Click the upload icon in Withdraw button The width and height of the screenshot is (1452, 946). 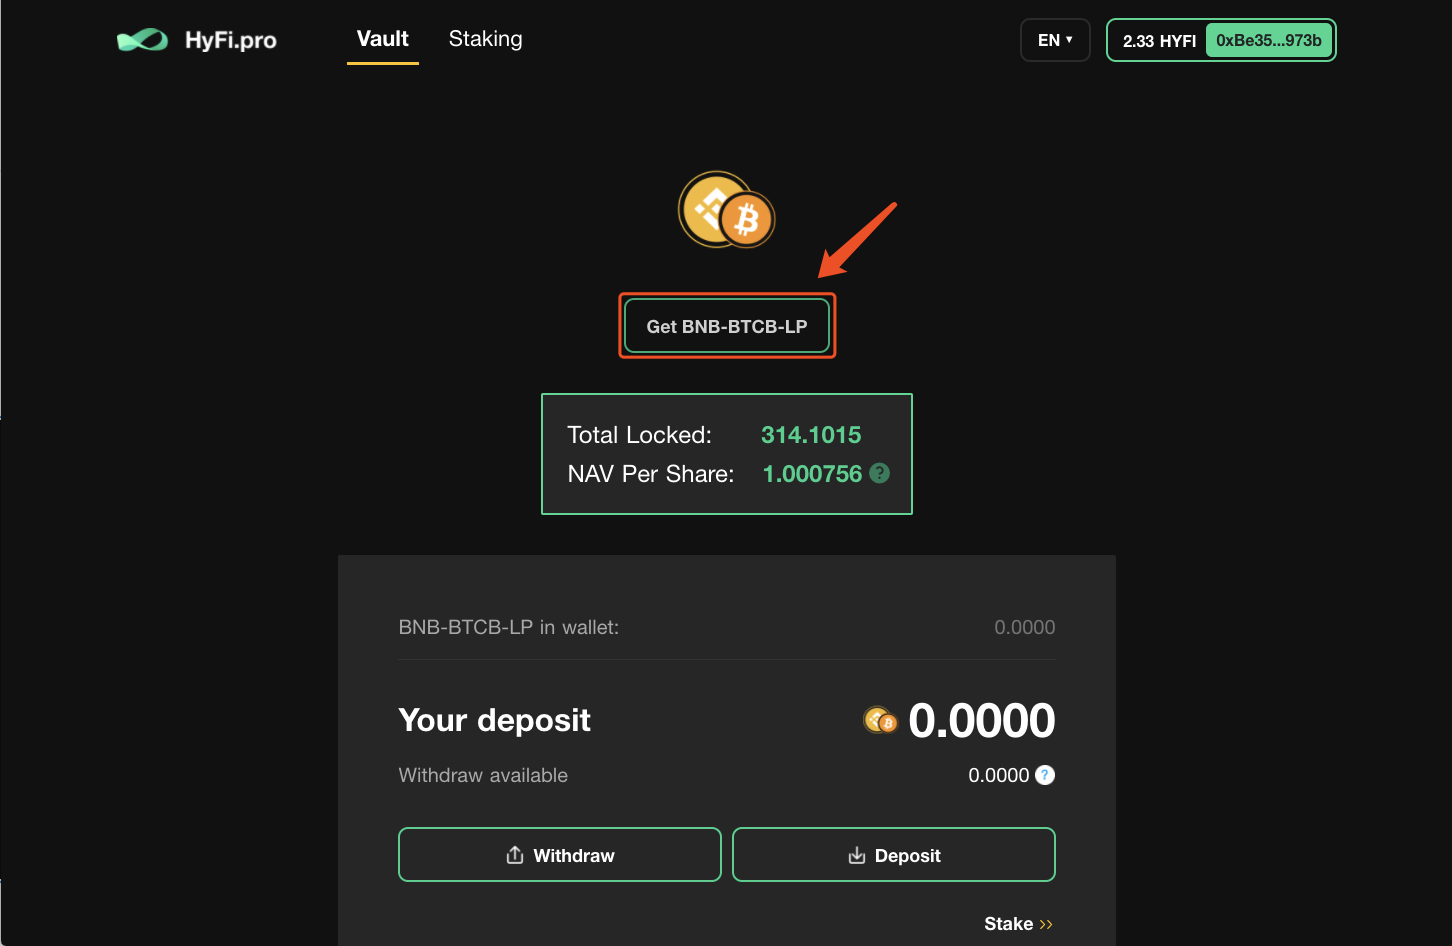515,855
